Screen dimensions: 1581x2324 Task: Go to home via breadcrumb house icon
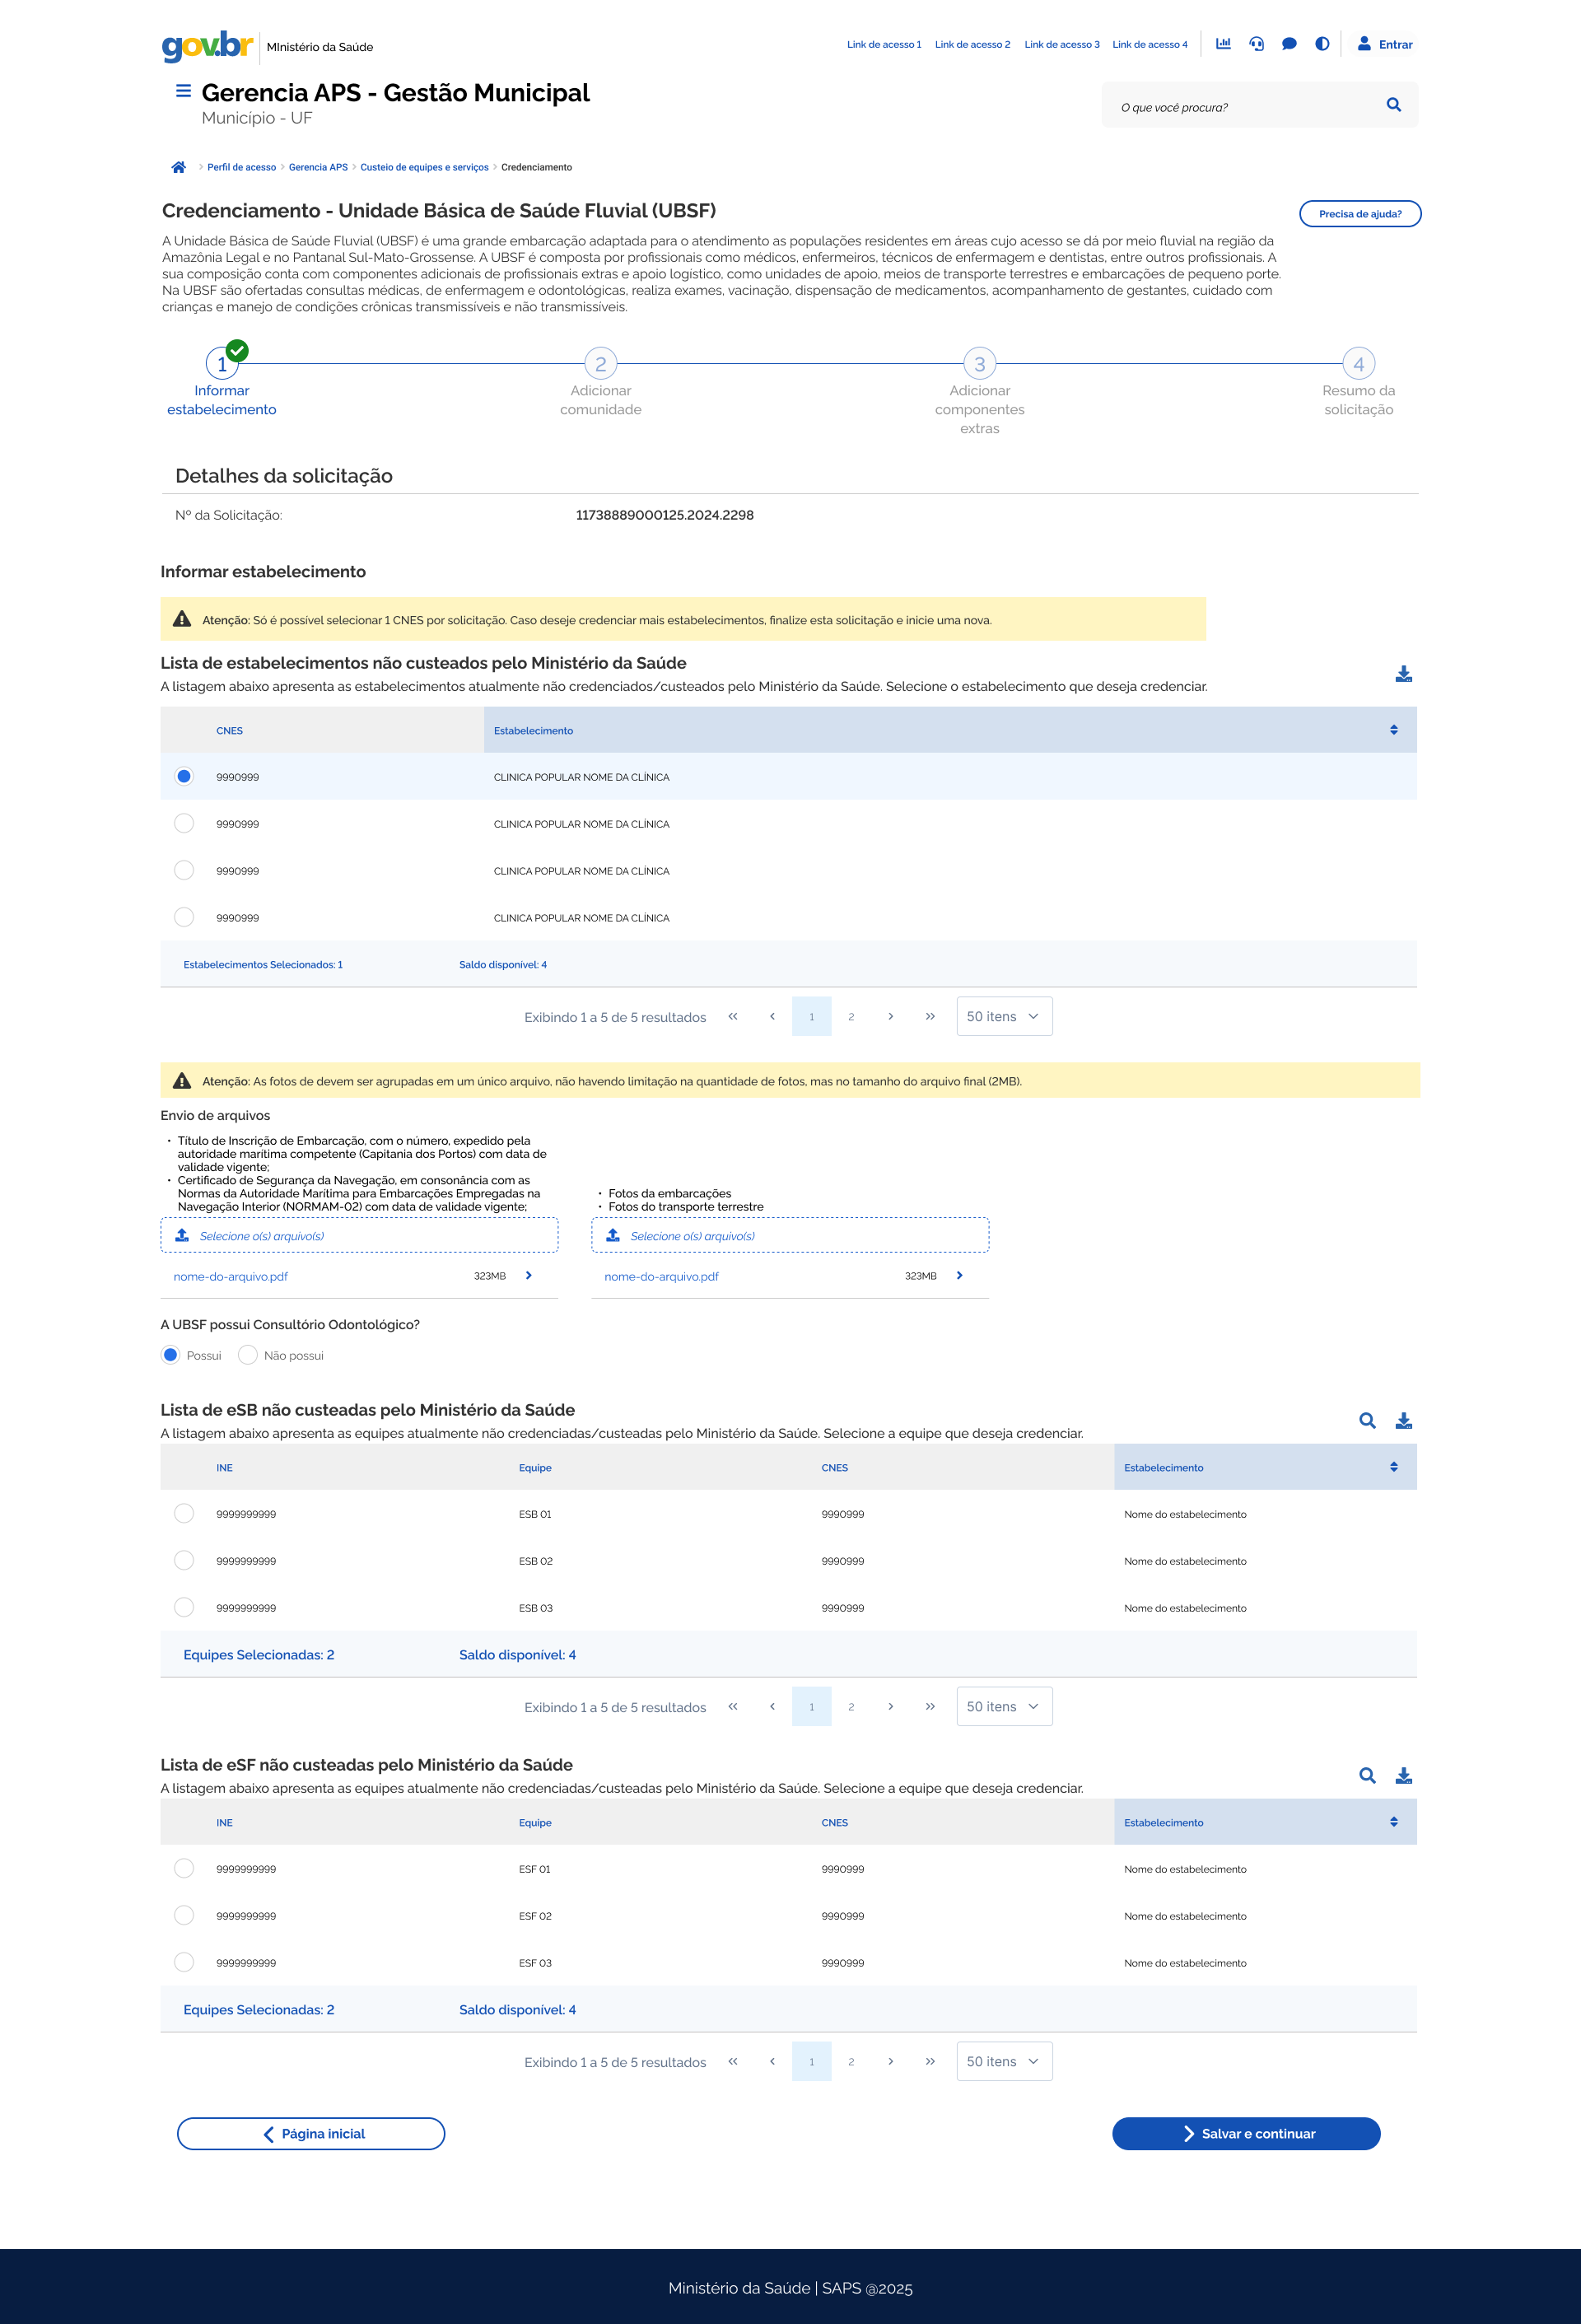click(179, 167)
